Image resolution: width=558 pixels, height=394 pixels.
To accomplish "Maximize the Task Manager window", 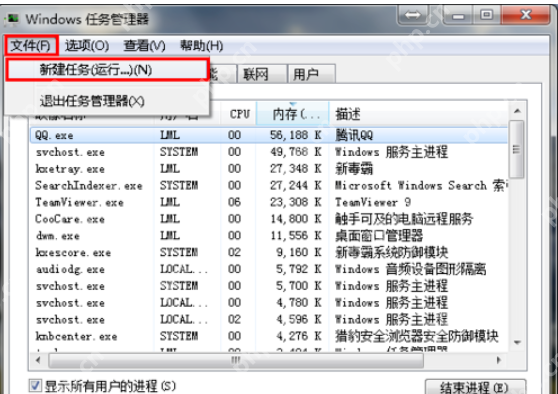I will point(486,15).
